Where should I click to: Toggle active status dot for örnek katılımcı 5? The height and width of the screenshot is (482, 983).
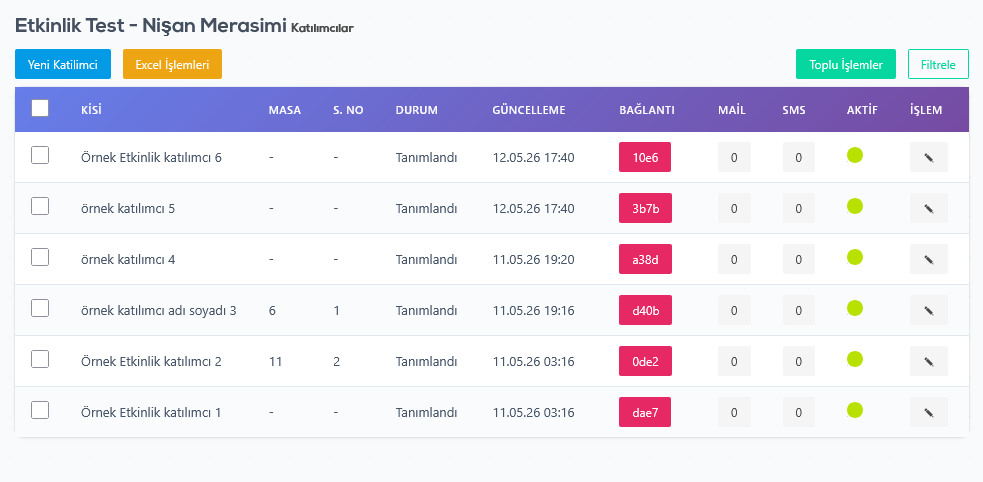pos(854,206)
